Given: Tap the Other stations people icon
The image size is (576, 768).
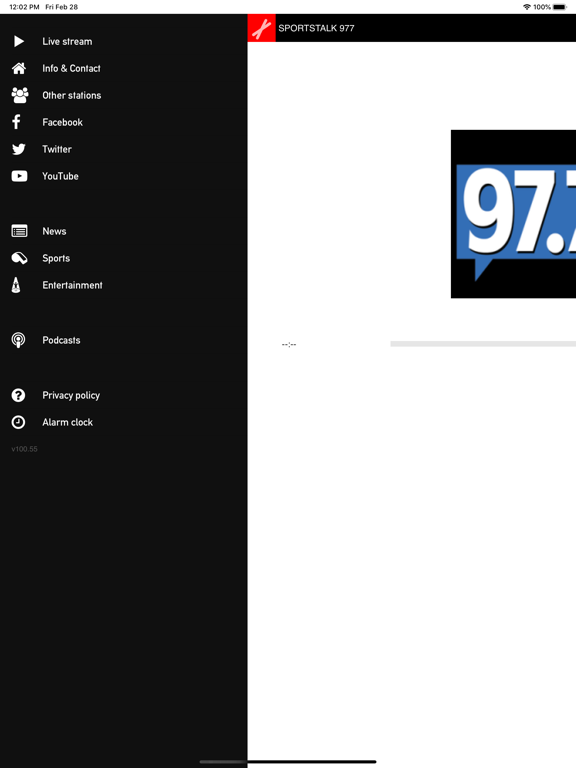Looking at the screenshot, I should point(20,95).
